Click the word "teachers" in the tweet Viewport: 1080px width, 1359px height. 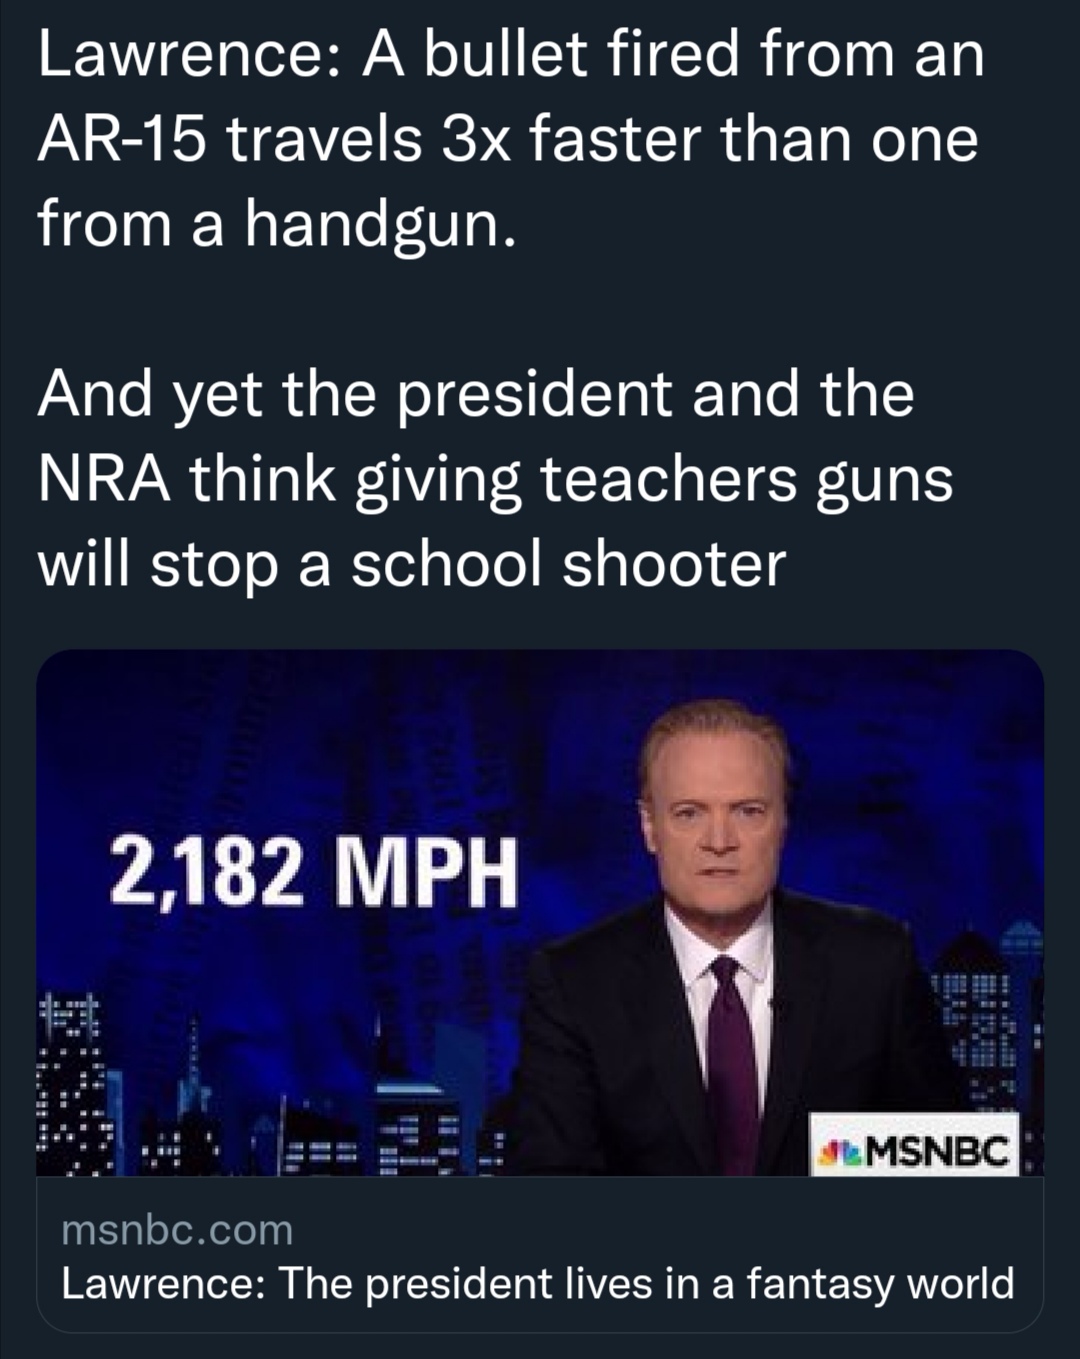[670, 480]
